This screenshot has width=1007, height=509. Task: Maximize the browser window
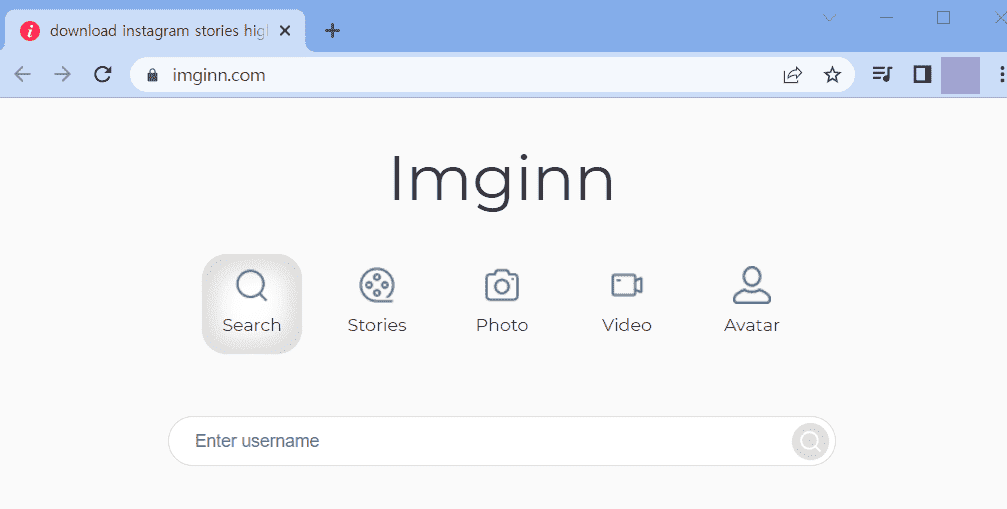(943, 17)
